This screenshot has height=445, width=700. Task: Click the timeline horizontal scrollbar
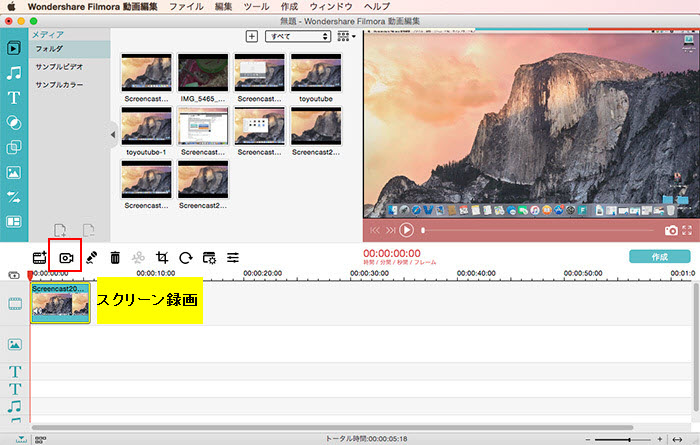[333, 428]
